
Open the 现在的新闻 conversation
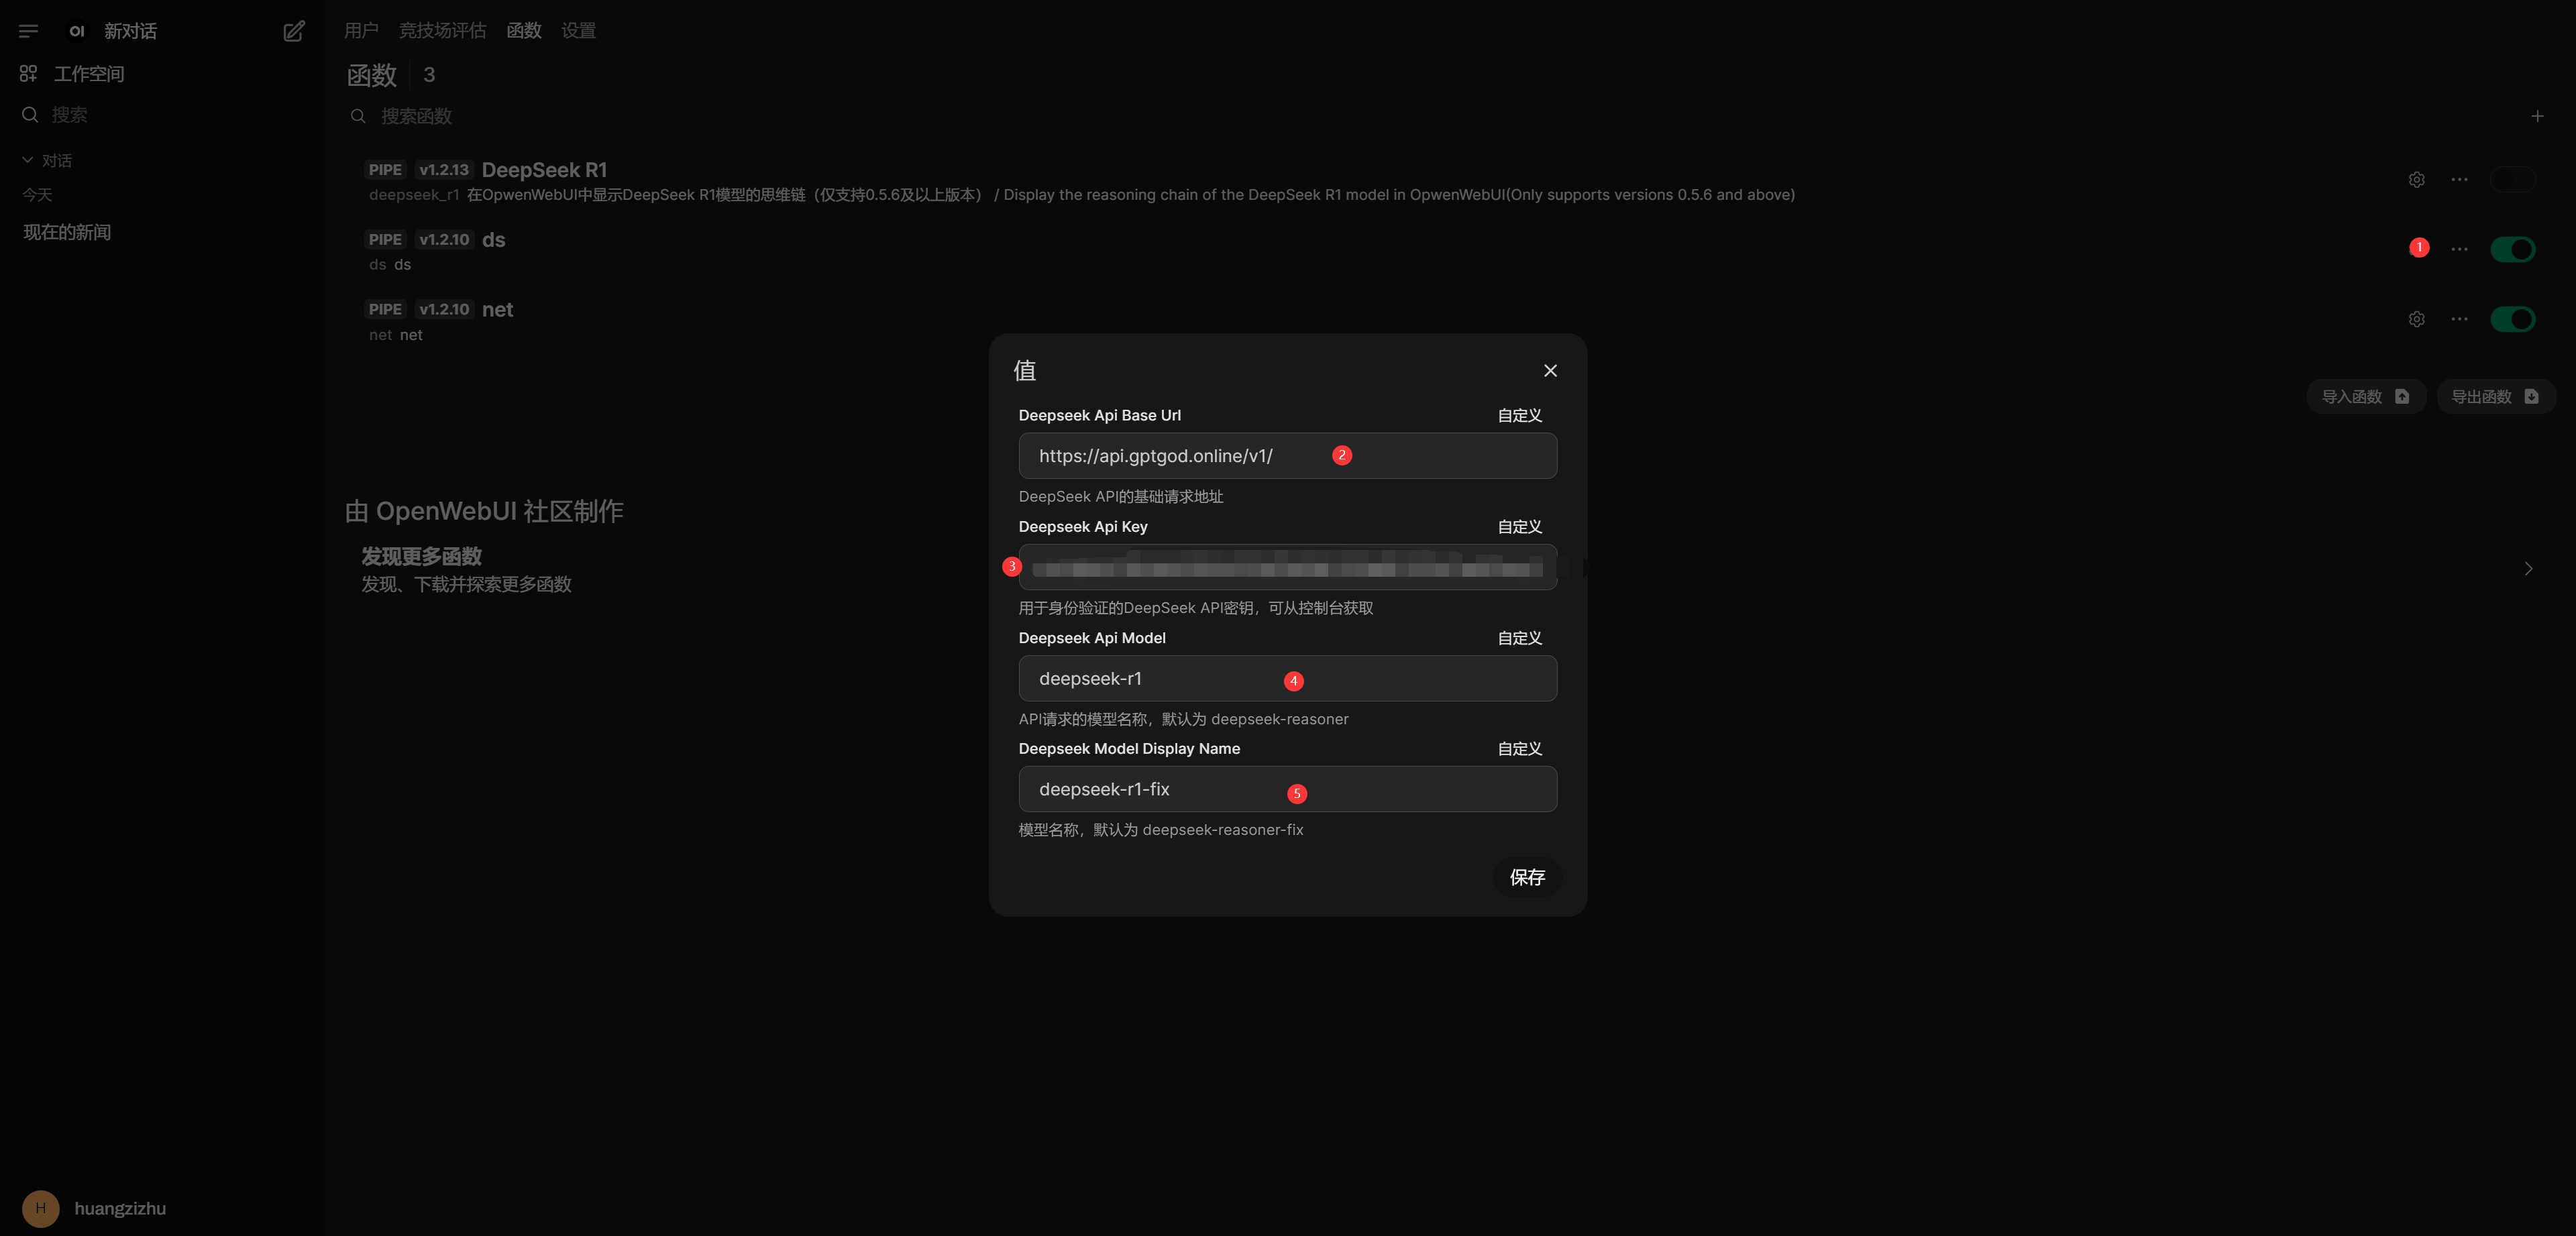pos(67,232)
